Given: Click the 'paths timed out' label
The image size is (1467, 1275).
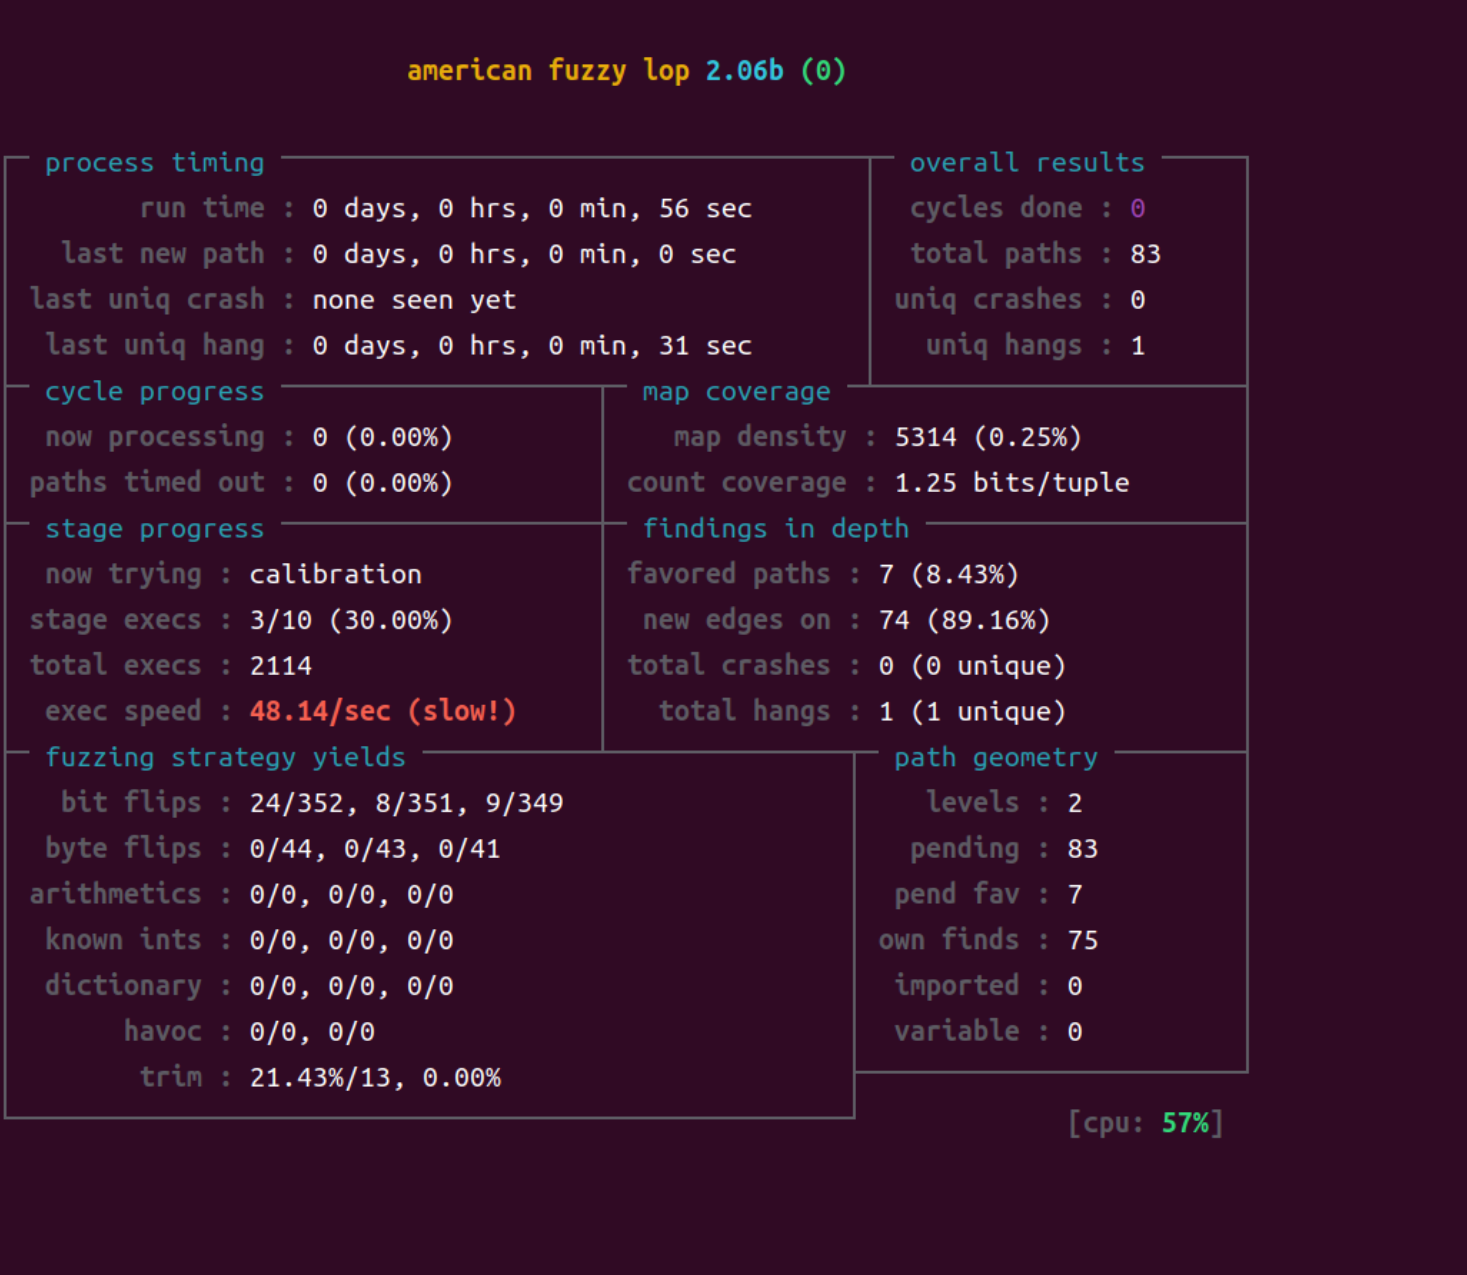Looking at the screenshot, I should click(x=147, y=483).
